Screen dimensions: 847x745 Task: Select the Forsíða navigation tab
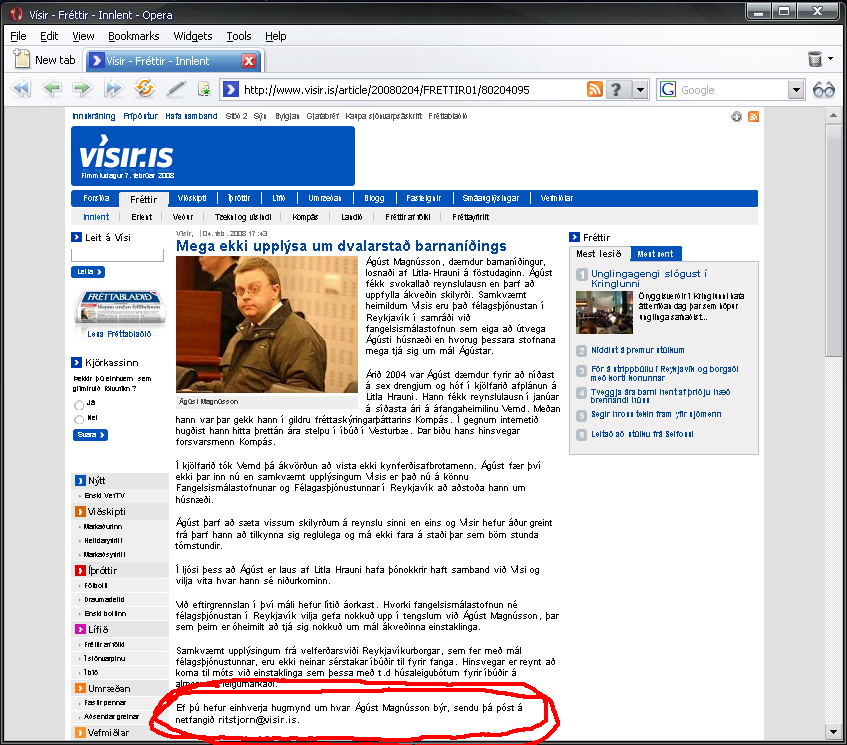[x=96, y=198]
